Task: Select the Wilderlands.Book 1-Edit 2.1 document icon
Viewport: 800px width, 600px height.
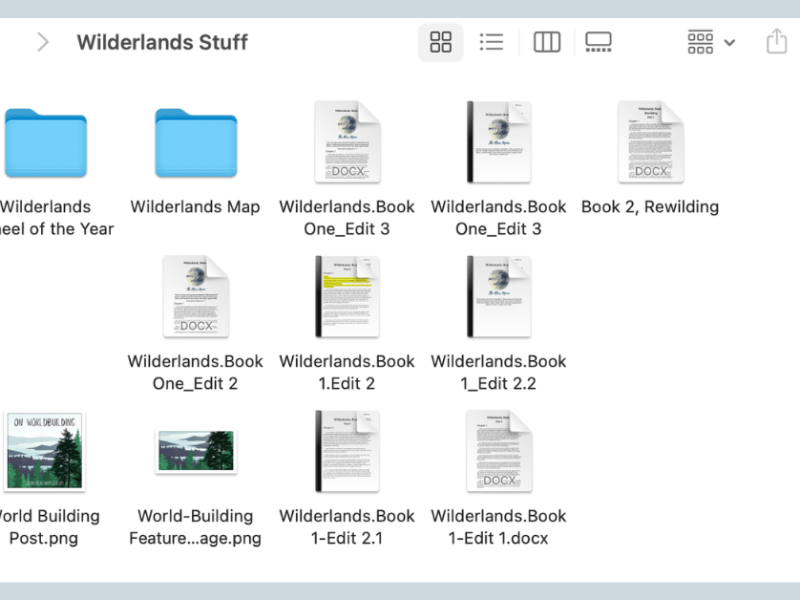Action: point(347,451)
